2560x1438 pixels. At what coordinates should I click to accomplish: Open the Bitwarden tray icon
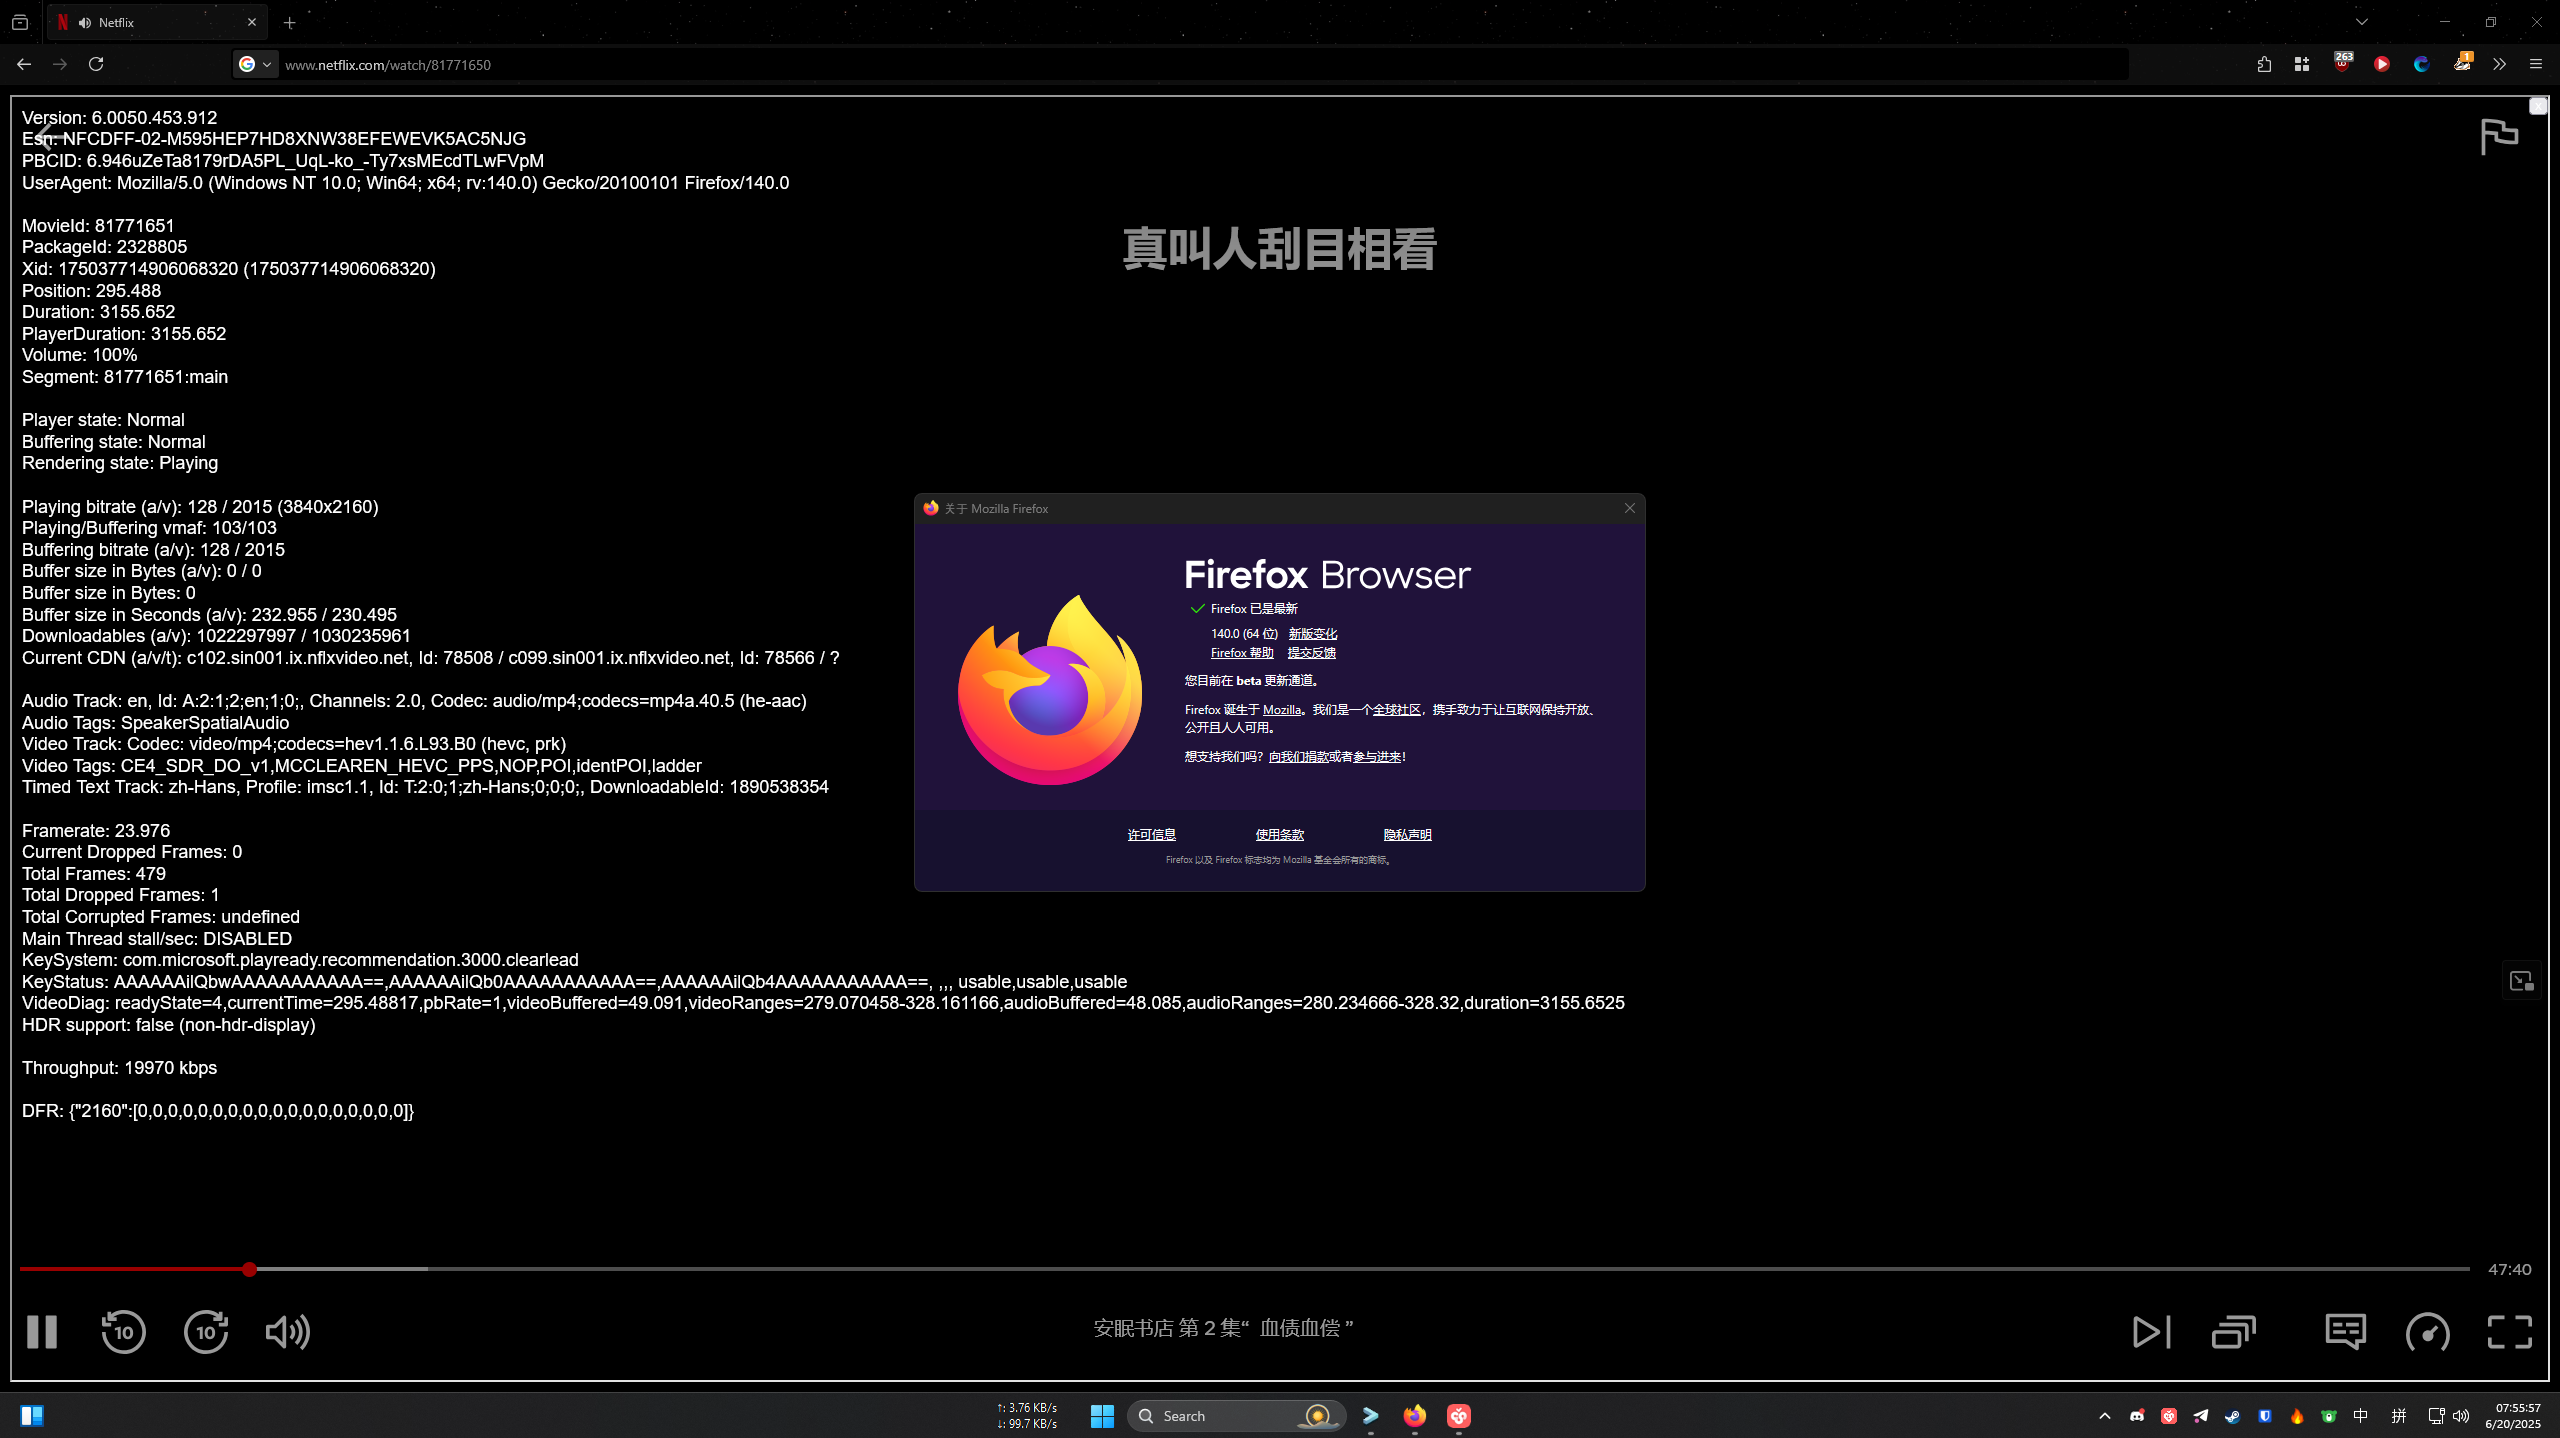coord(2265,1416)
